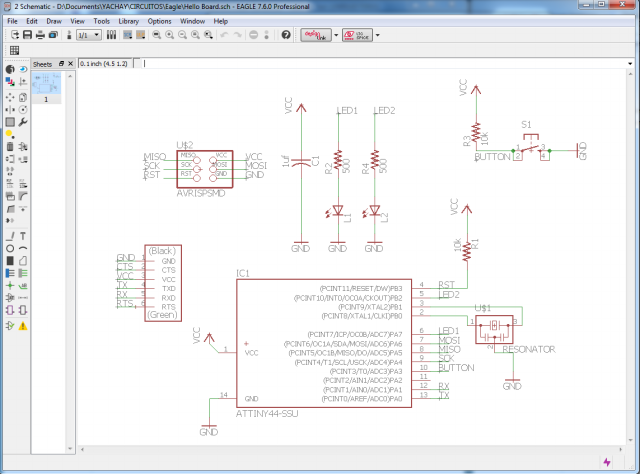Expand the designlink dropdown arrow

[x=336, y=35]
